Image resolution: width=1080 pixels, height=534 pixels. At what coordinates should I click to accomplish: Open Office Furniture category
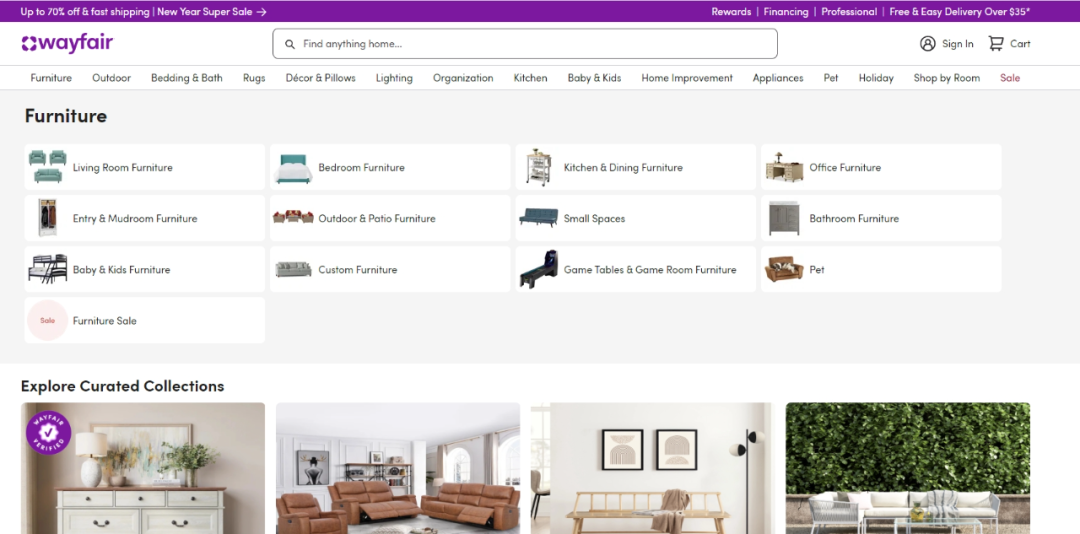881,167
